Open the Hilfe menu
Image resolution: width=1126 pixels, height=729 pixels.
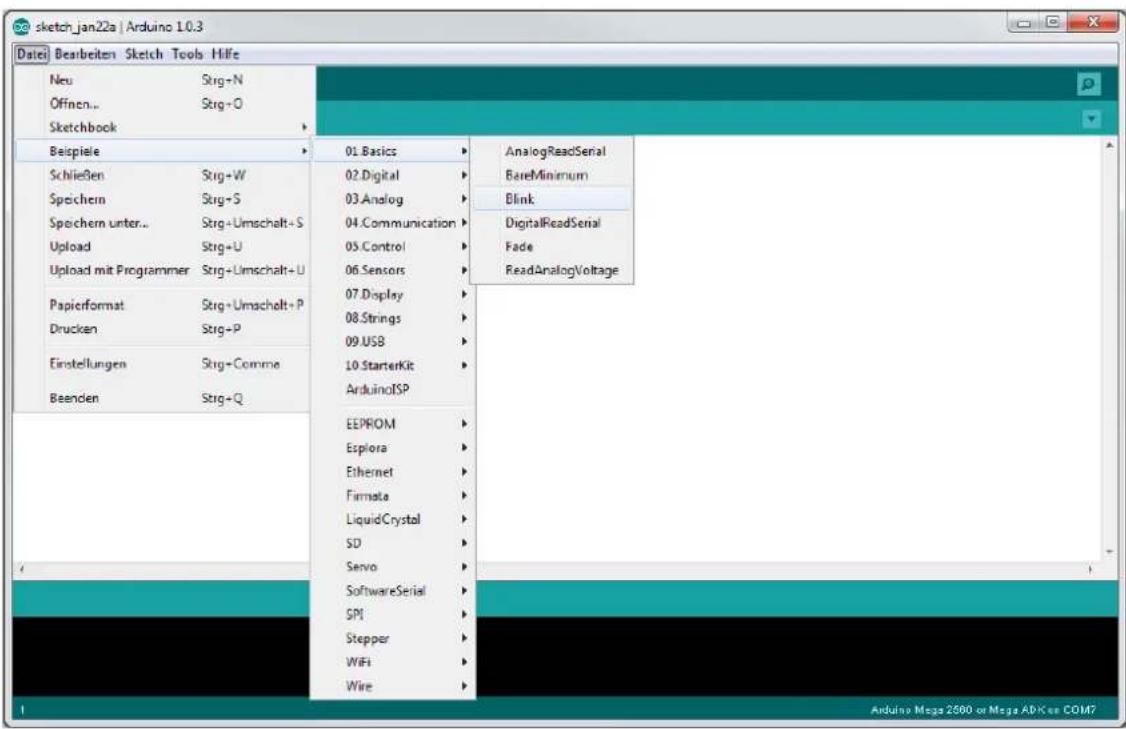tap(225, 54)
